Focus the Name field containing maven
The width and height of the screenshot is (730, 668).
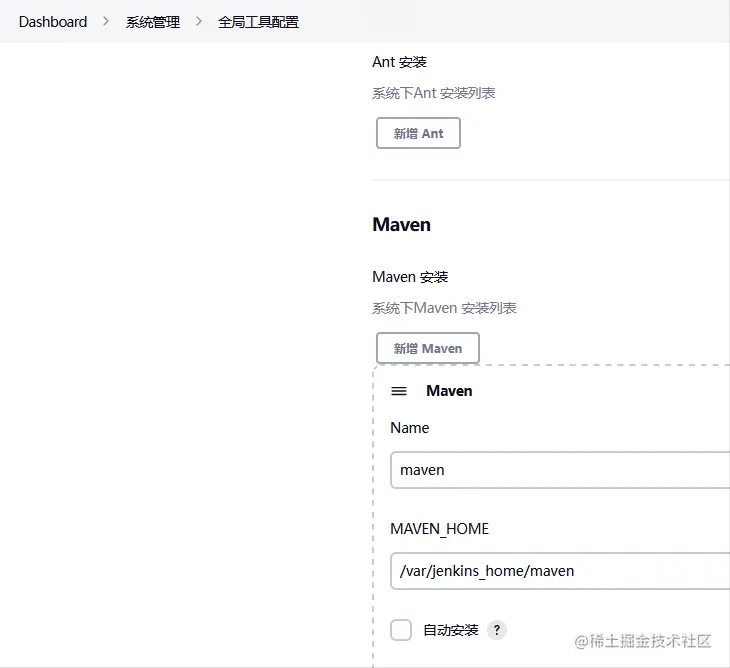[x=560, y=470]
